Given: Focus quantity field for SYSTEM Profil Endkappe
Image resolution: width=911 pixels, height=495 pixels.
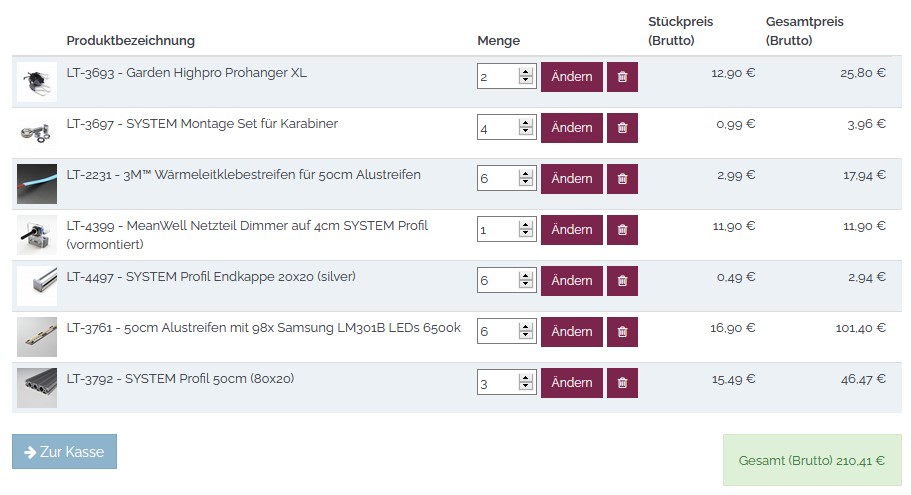Looking at the screenshot, I should tap(497, 281).
